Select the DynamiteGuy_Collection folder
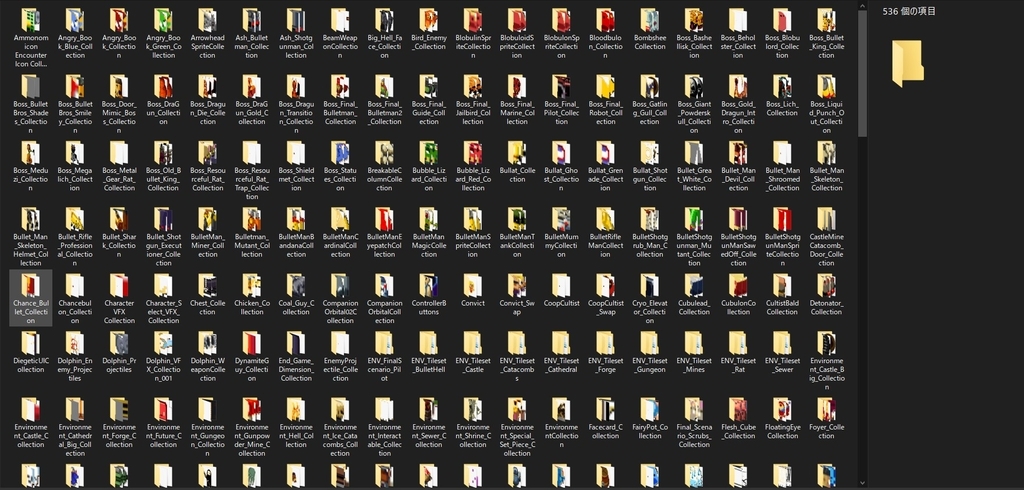 point(251,357)
